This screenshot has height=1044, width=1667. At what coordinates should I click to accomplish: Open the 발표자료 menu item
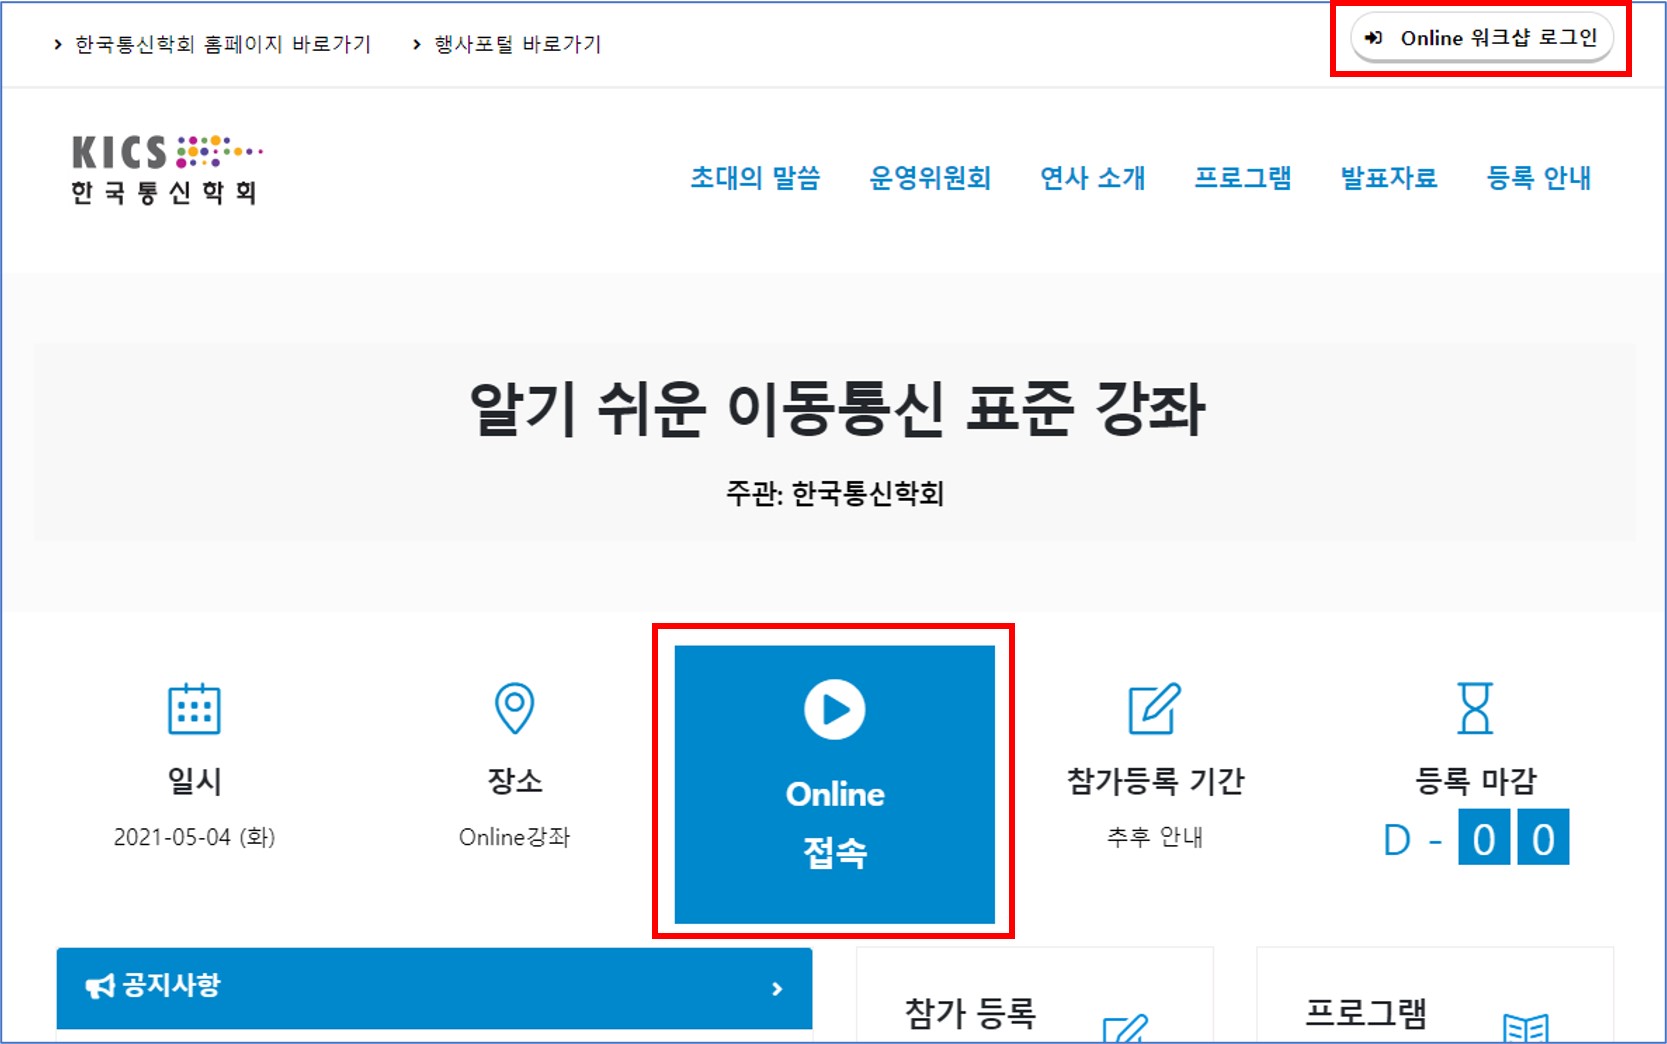(1388, 178)
